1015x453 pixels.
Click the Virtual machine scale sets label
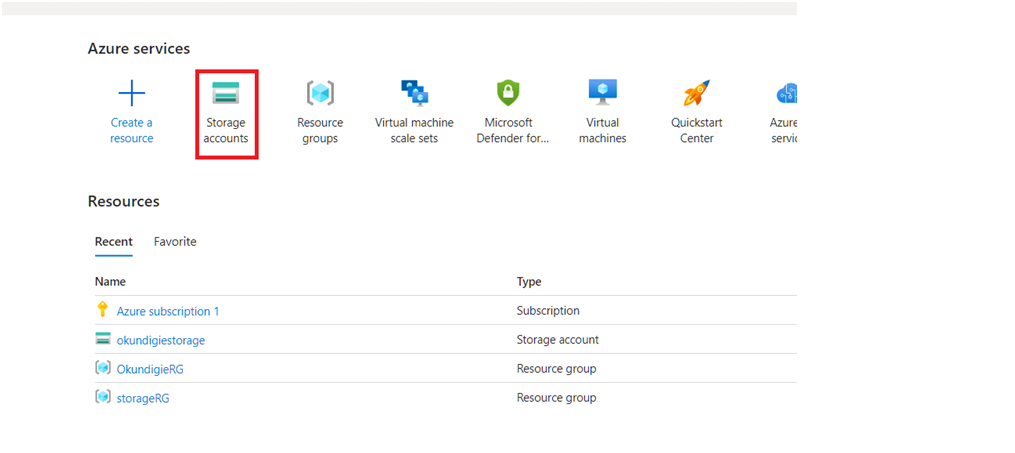pos(414,131)
